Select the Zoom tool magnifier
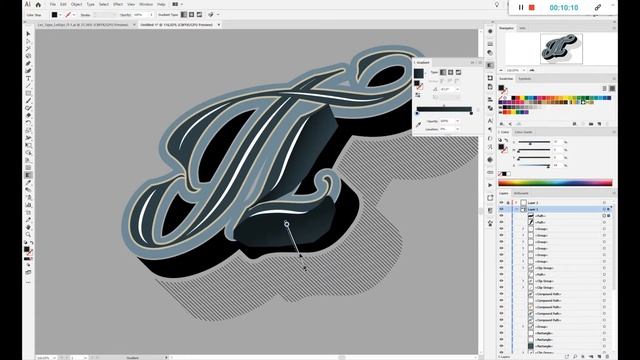Screen dimensions: 640x360 tap(28, 234)
